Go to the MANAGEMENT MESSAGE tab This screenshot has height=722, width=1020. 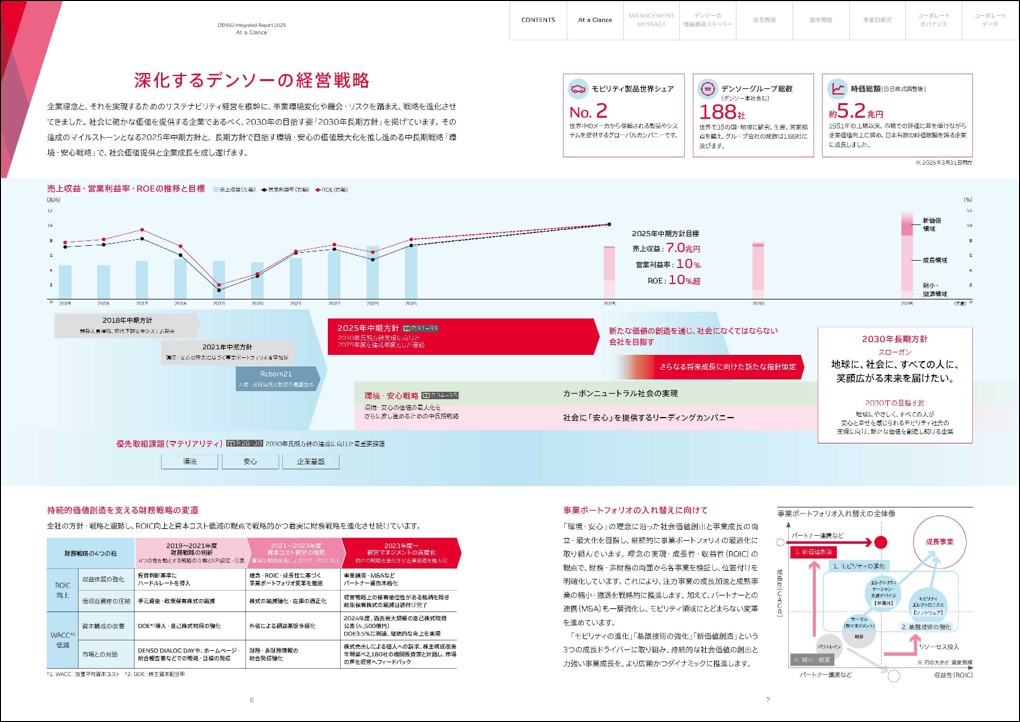tap(651, 20)
